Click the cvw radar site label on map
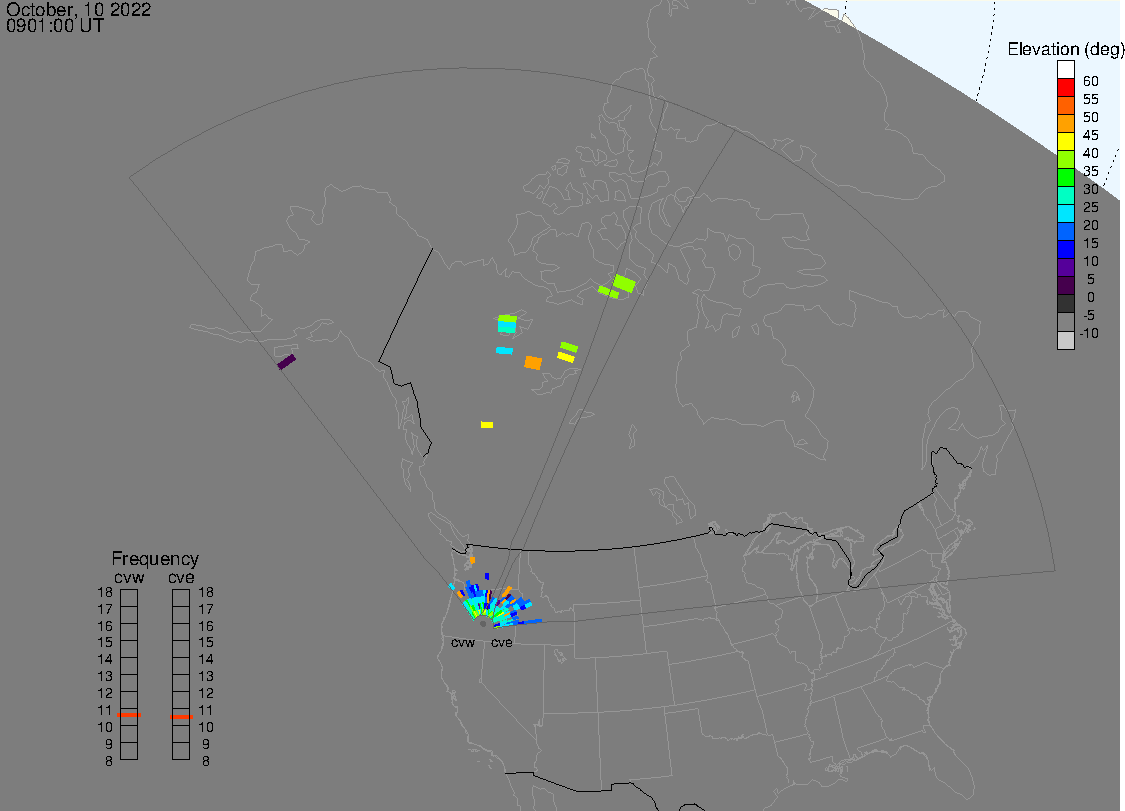The width and height of the screenshot is (1125, 811). (x=463, y=642)
